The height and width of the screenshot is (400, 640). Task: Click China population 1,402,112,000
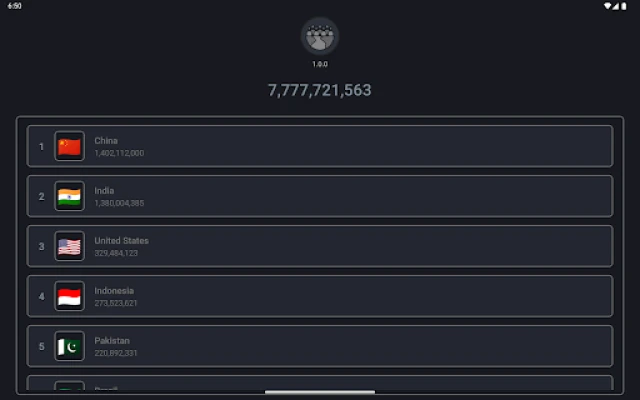click(119, 153)
